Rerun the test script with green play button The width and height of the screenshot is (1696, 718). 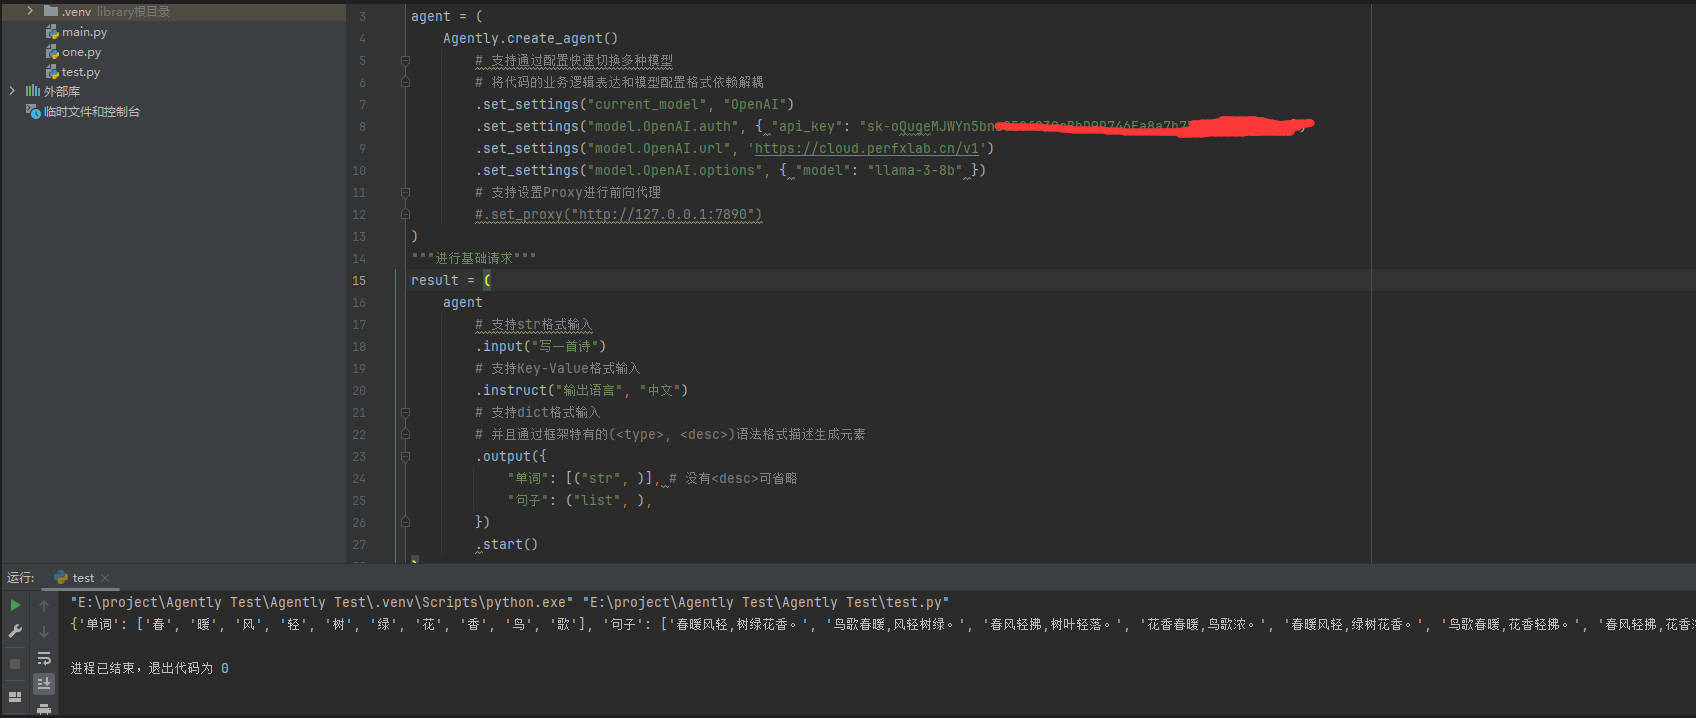(15, 605)
